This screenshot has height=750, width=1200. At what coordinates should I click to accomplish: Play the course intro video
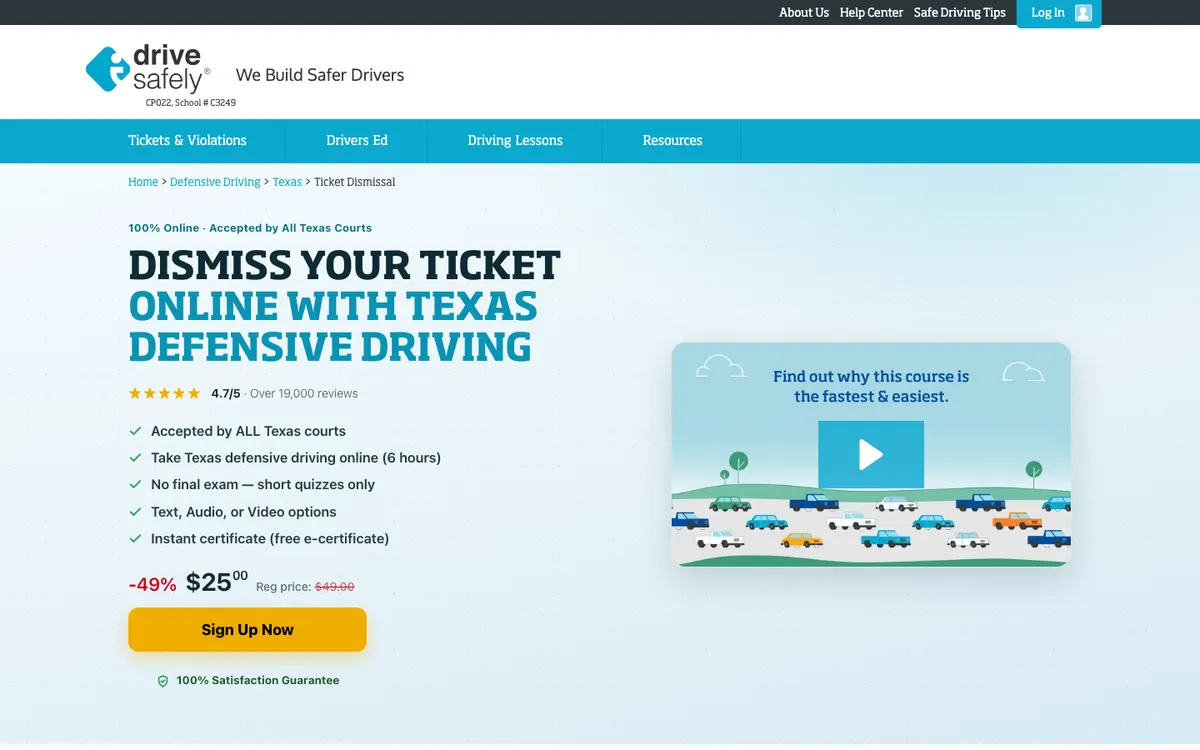click(x=871, y=454)
